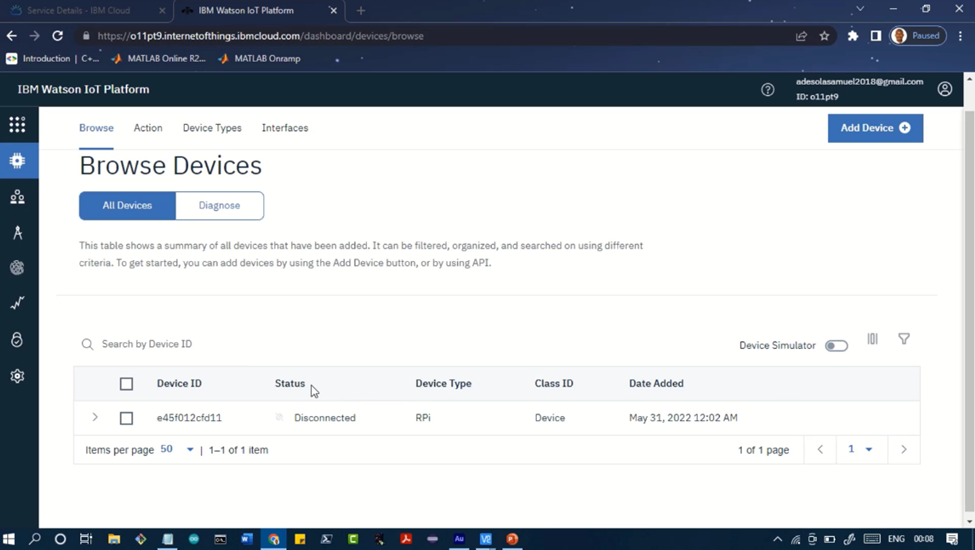Image resolution: width=975 pixels, height=550 pixels.
Task: Switch to the Browse tab
Action: [96, 128]
